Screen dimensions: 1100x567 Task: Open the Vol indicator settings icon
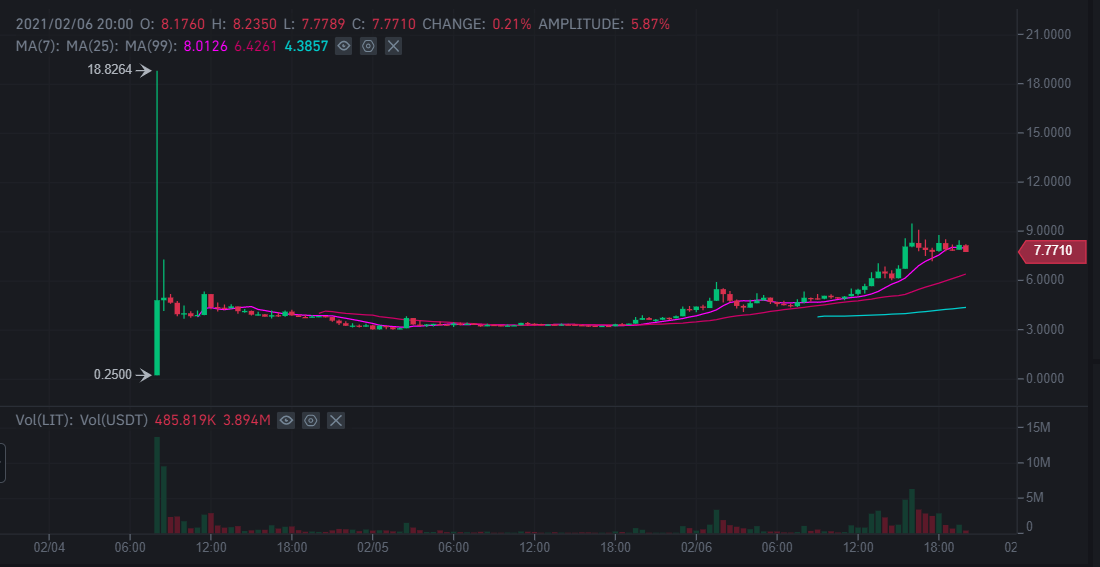point(311,420)
